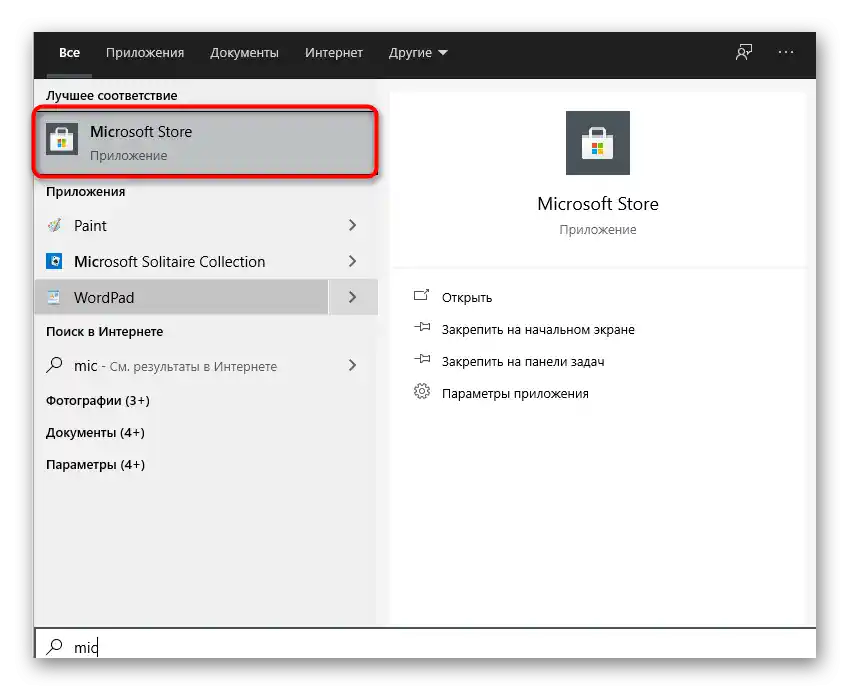Click the pin icon for начальном экране
Viewport: 848px width, 690px height.
click(422, 327)
